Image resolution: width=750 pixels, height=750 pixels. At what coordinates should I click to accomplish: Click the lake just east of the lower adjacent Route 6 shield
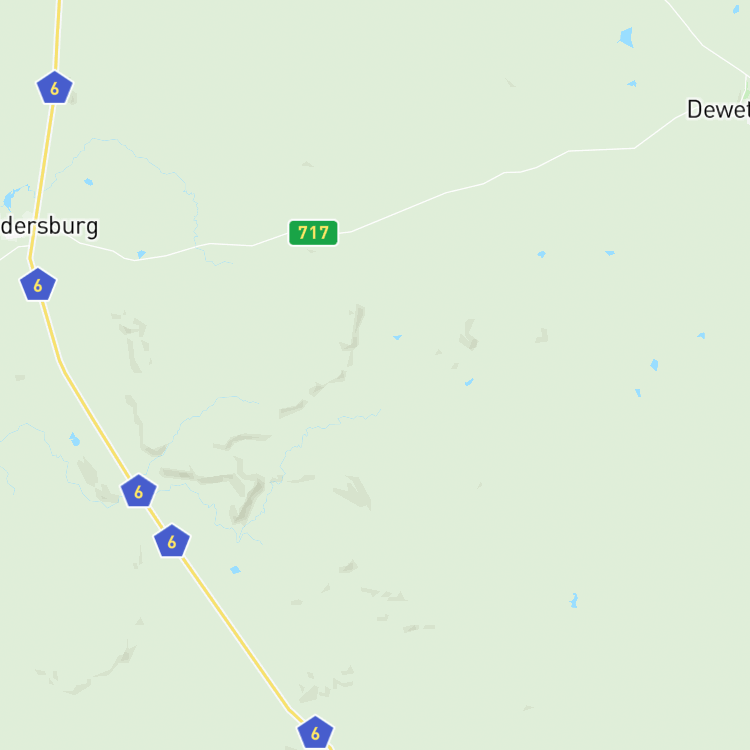coord(235,570)
